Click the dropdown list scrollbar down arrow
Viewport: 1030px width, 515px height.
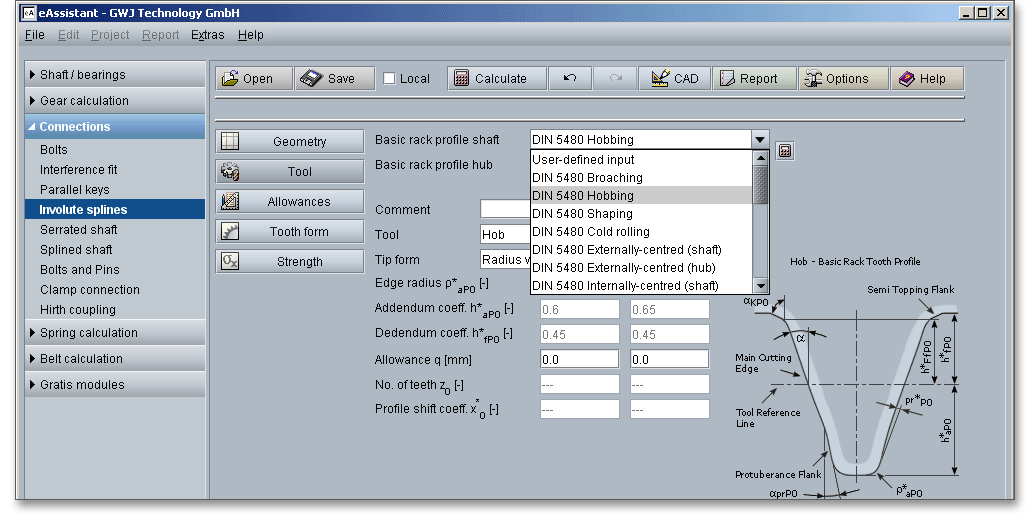pyautogui.click(x=760, y=286)
